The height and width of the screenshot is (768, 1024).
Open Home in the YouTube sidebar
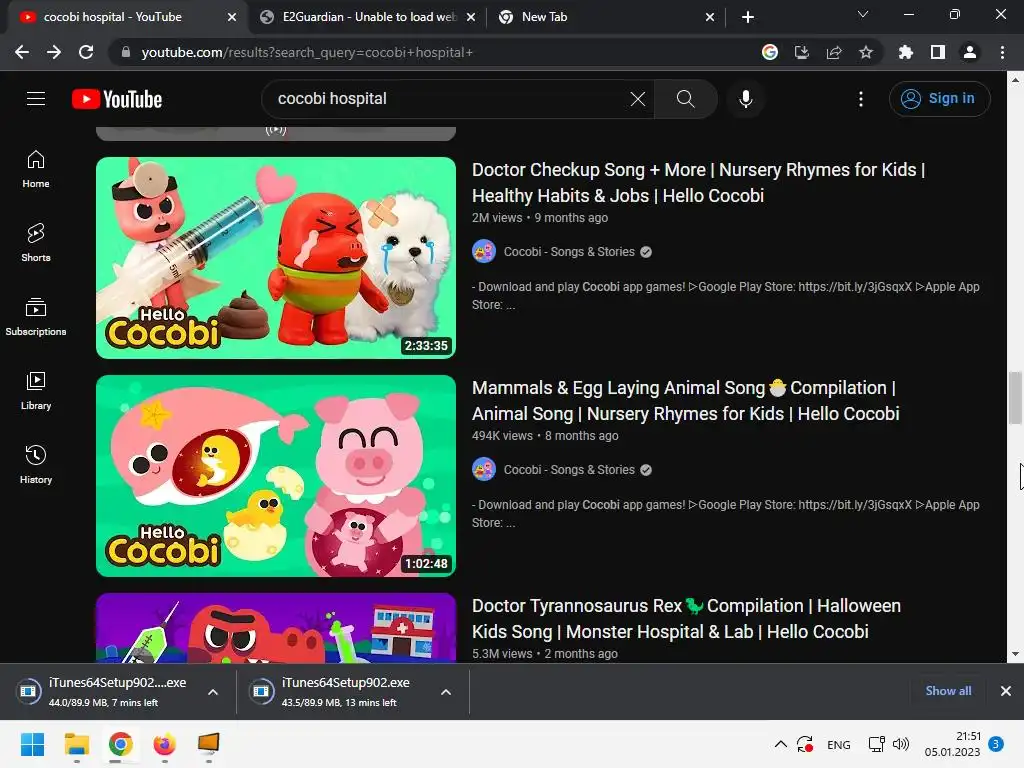36,169
